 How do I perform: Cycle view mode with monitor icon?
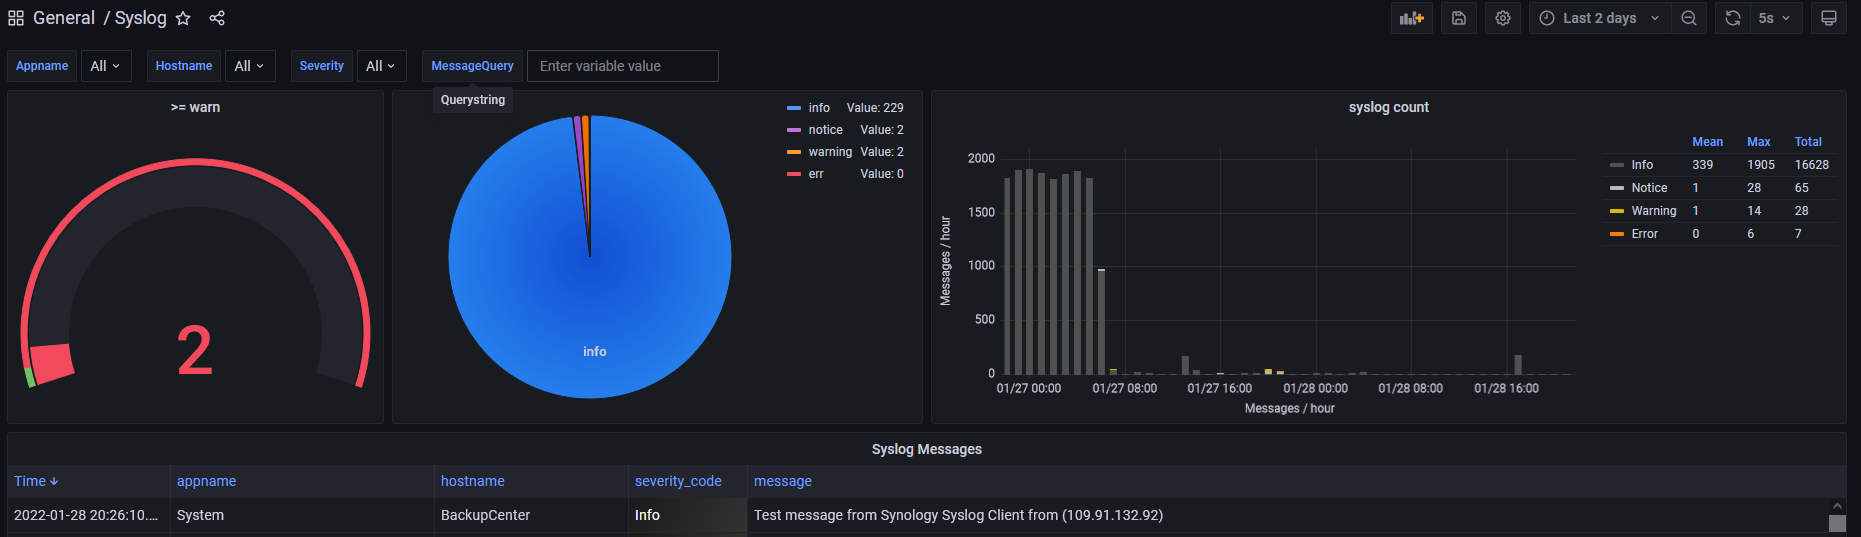point(1829,18)
